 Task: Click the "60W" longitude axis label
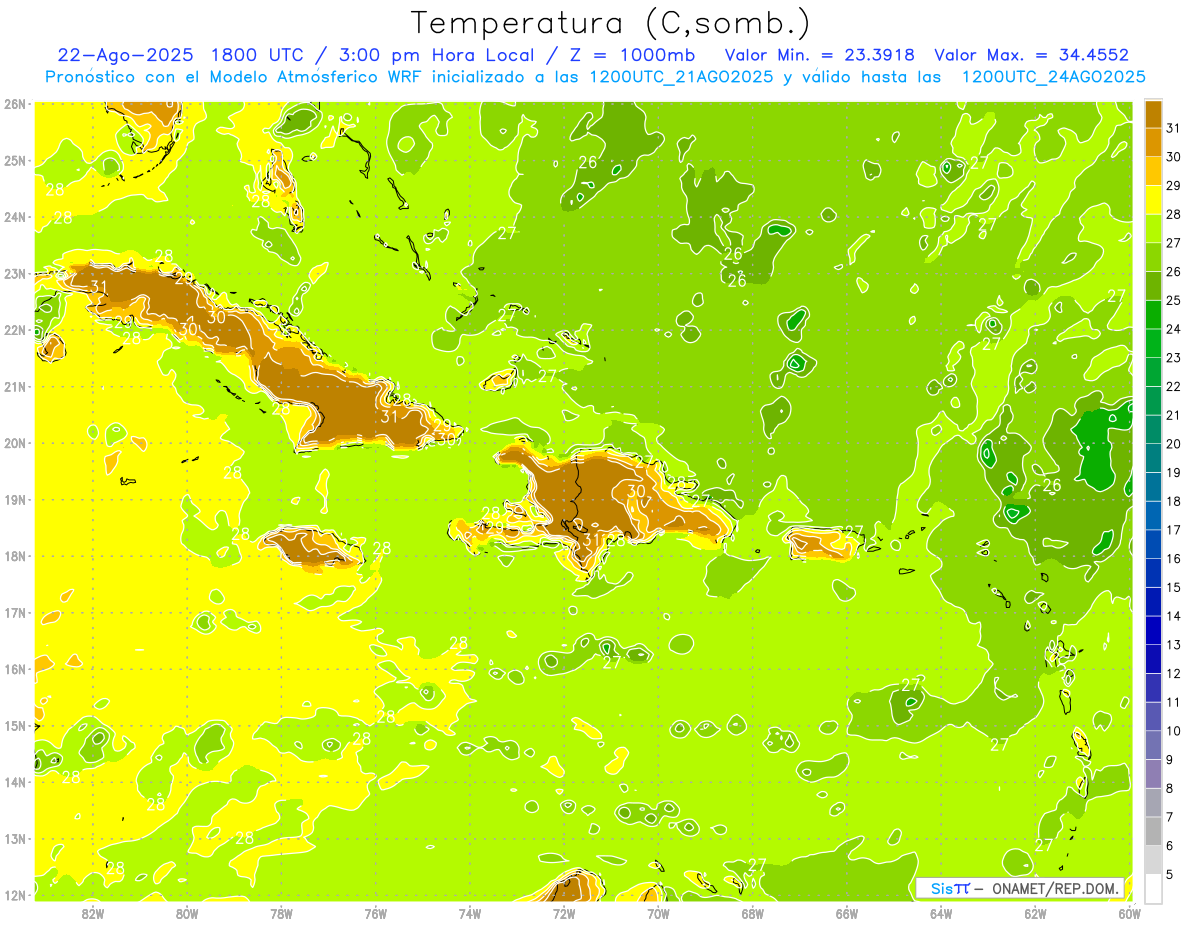[x=1129, y=913]
